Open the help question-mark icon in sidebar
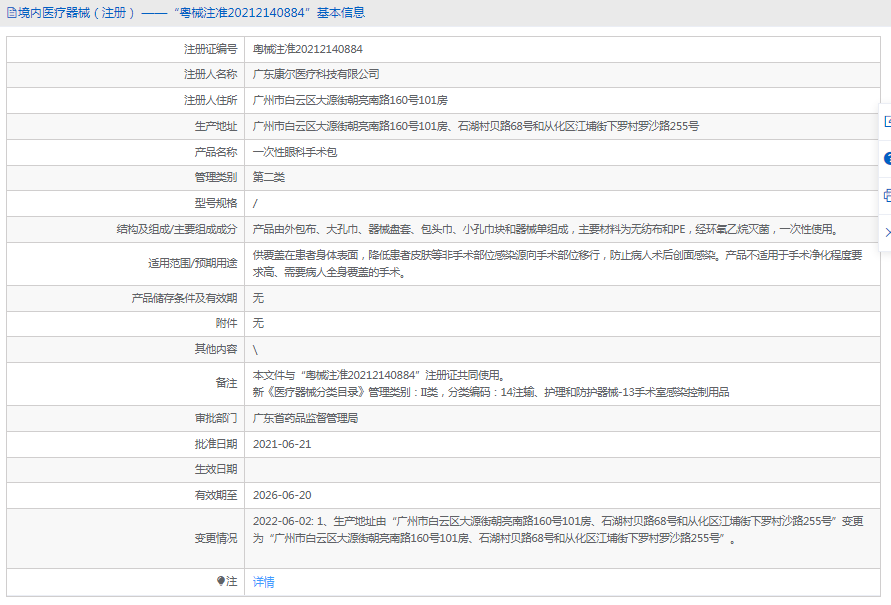891x605 pixels. (886, 158)
